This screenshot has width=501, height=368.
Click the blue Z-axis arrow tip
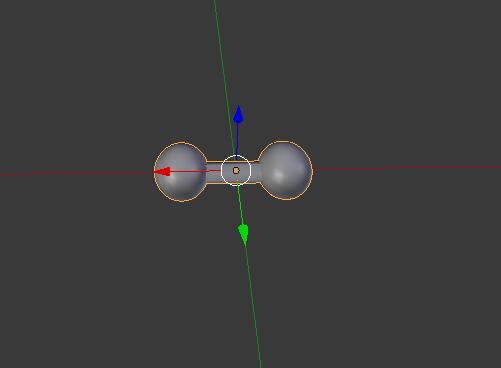[238, 114]
